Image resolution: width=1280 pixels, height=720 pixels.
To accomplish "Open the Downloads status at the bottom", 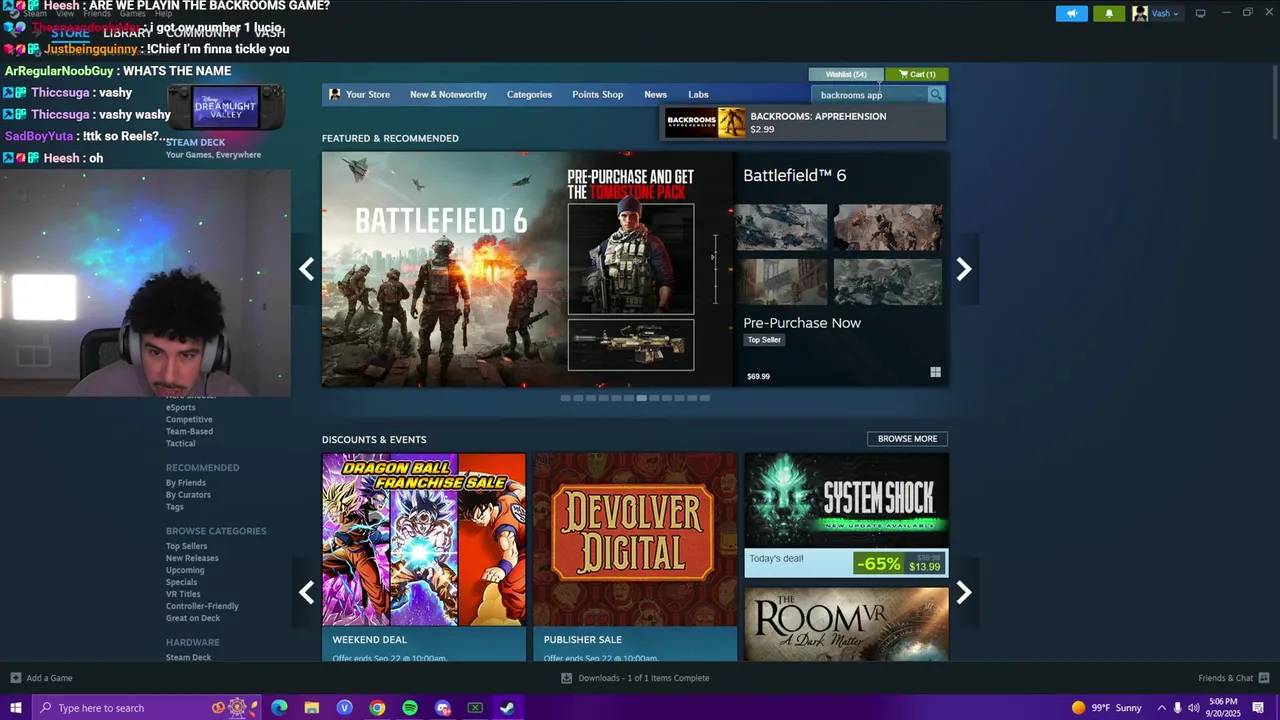I will [636, 678].
